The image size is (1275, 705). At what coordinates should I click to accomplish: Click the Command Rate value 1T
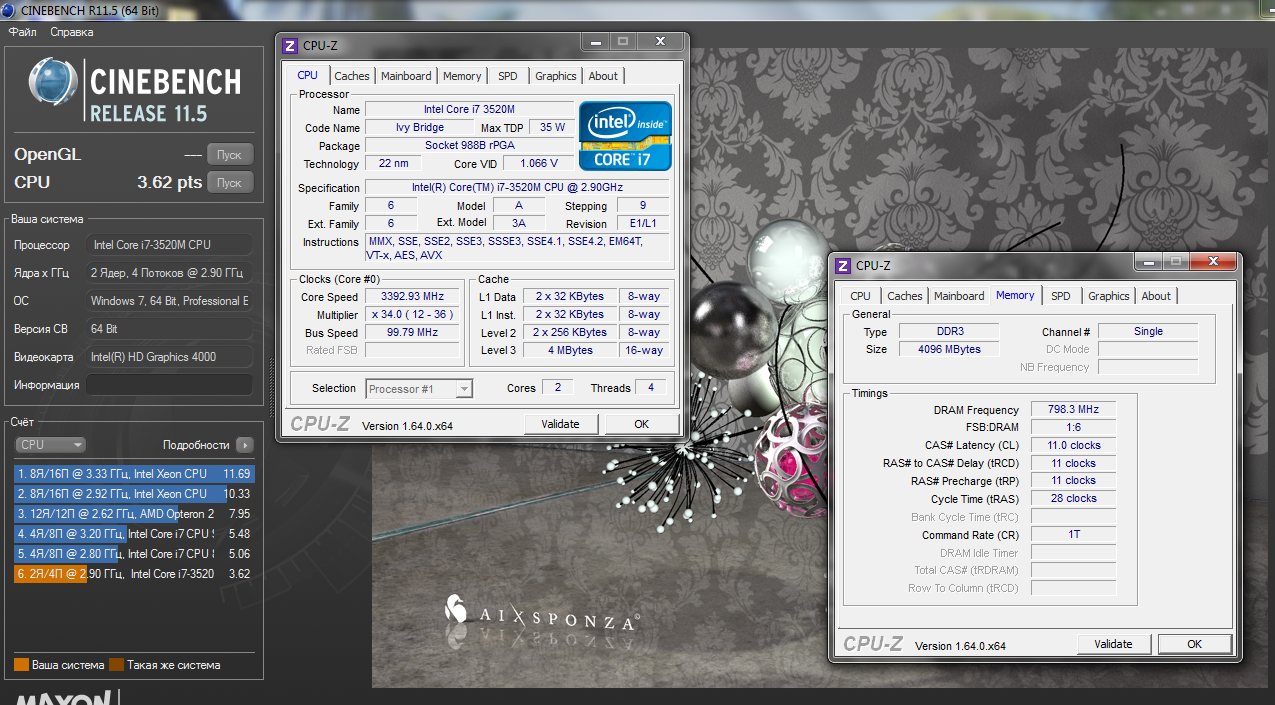point(1072,535)
